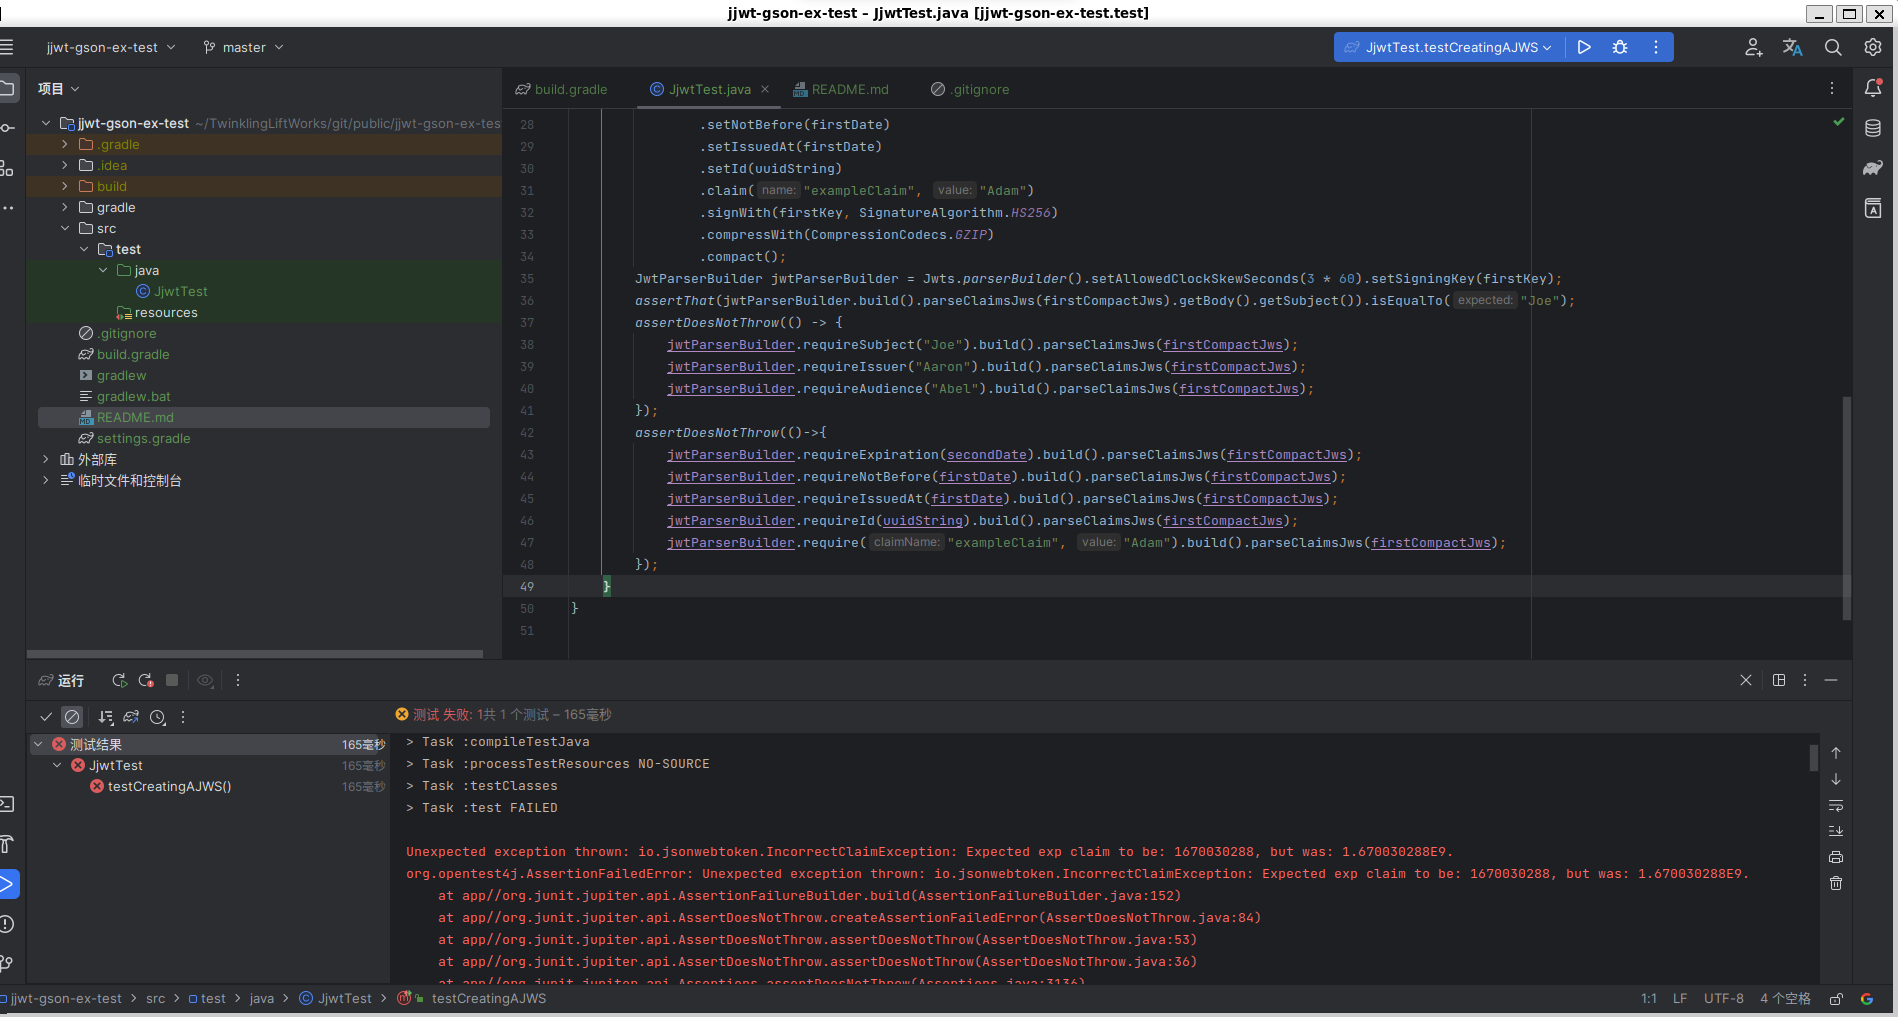Expand the .gradle folder
Screen dimensions: 1898x1017
pos(65,144)
